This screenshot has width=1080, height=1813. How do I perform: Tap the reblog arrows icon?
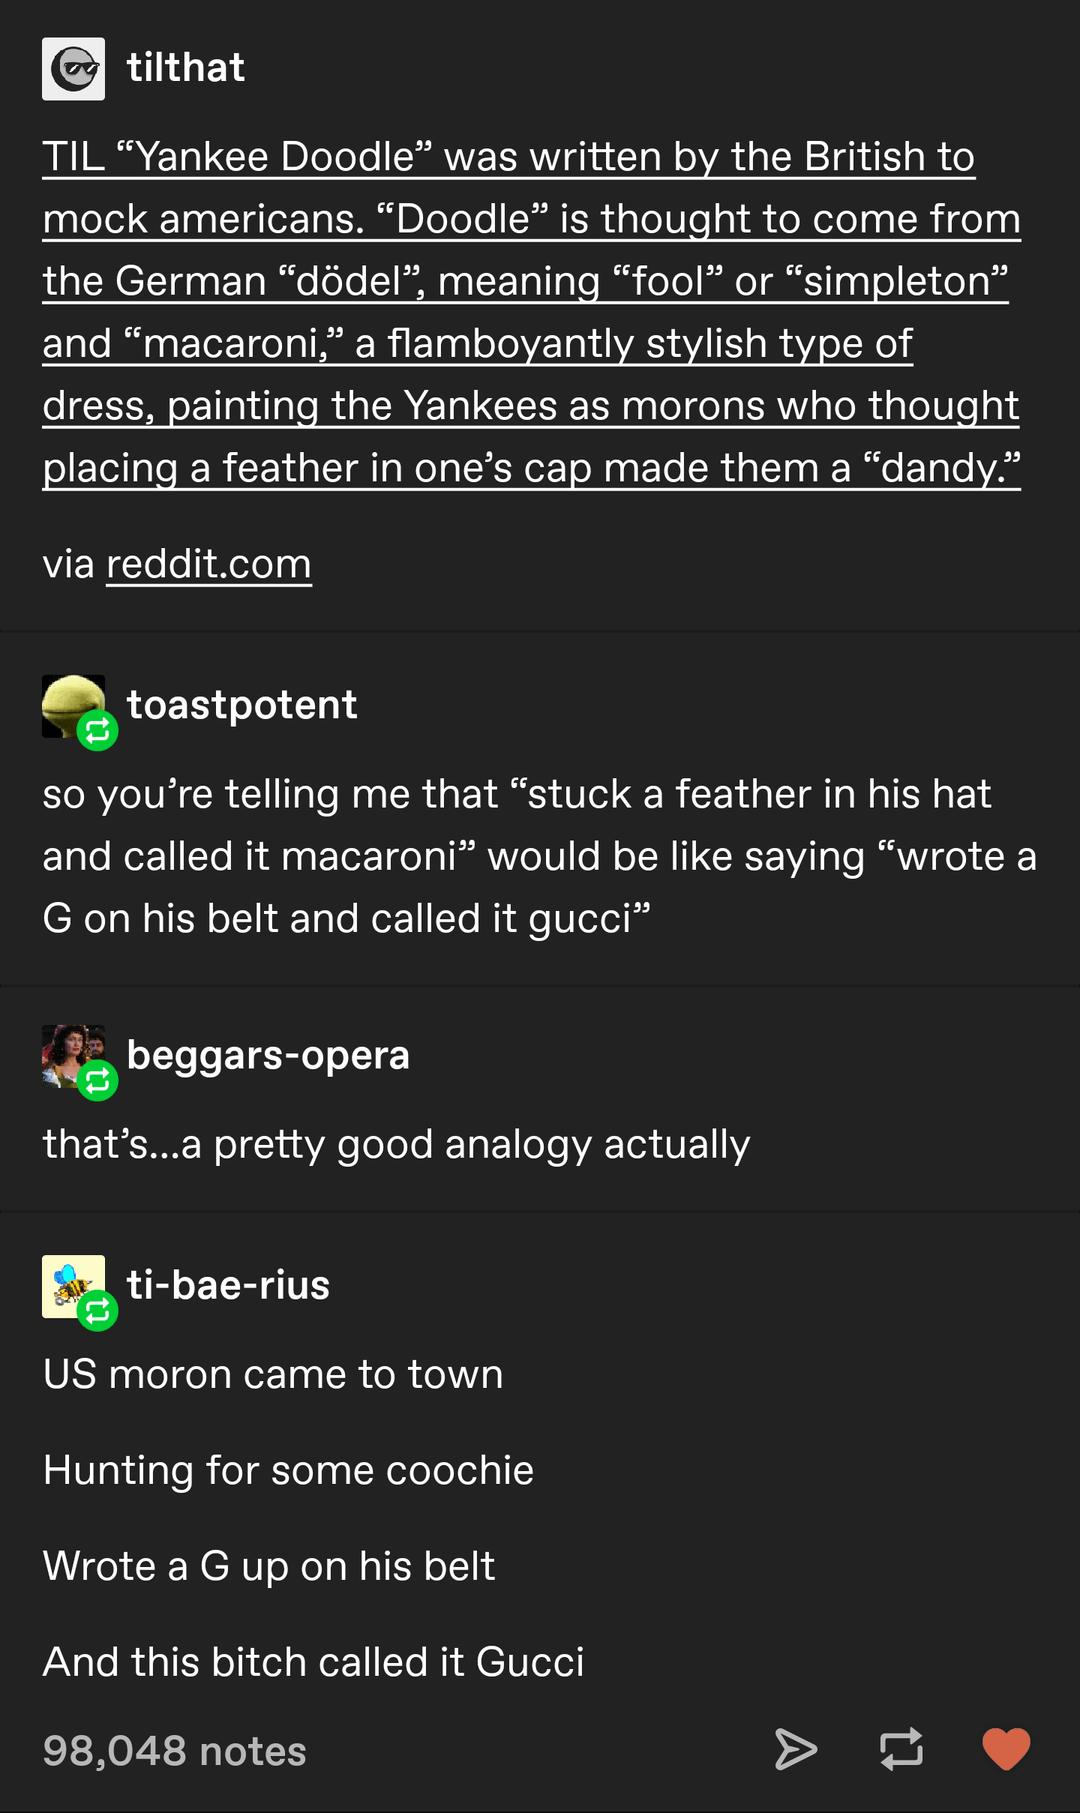[x=901, y=1749]
